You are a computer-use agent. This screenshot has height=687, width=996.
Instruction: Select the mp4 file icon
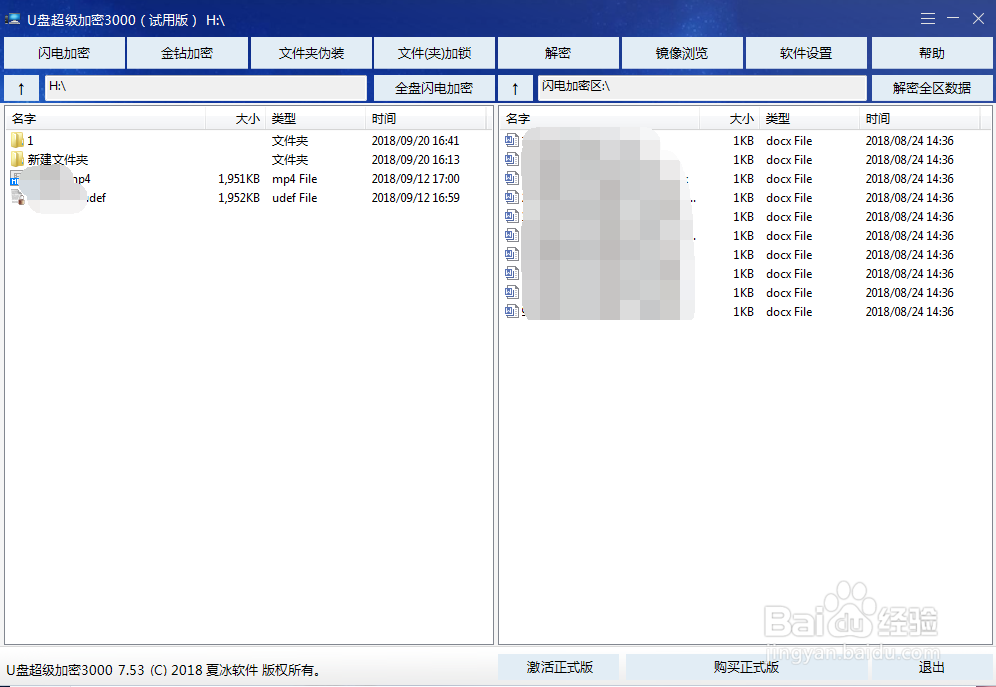click(16, 178)
